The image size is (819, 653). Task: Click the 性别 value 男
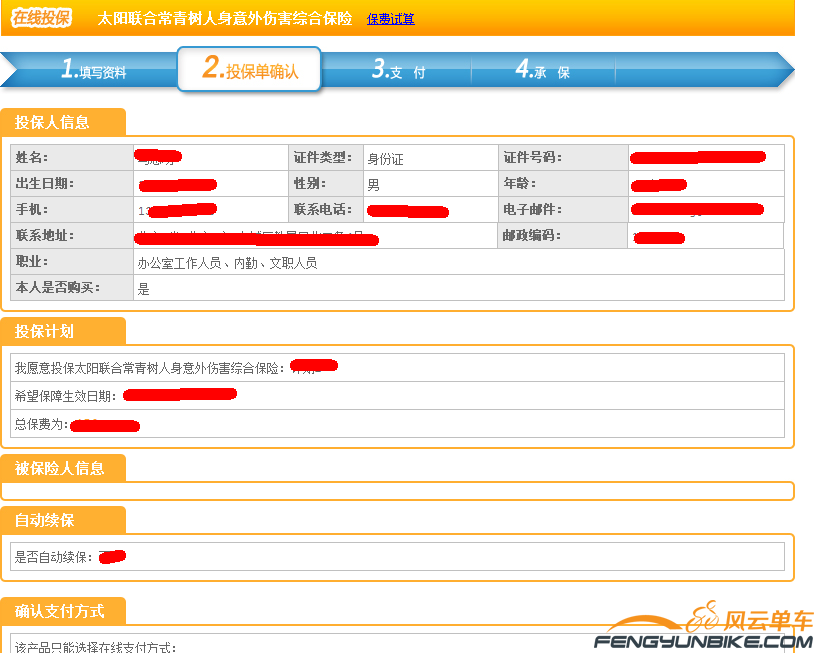pos(373,185)
